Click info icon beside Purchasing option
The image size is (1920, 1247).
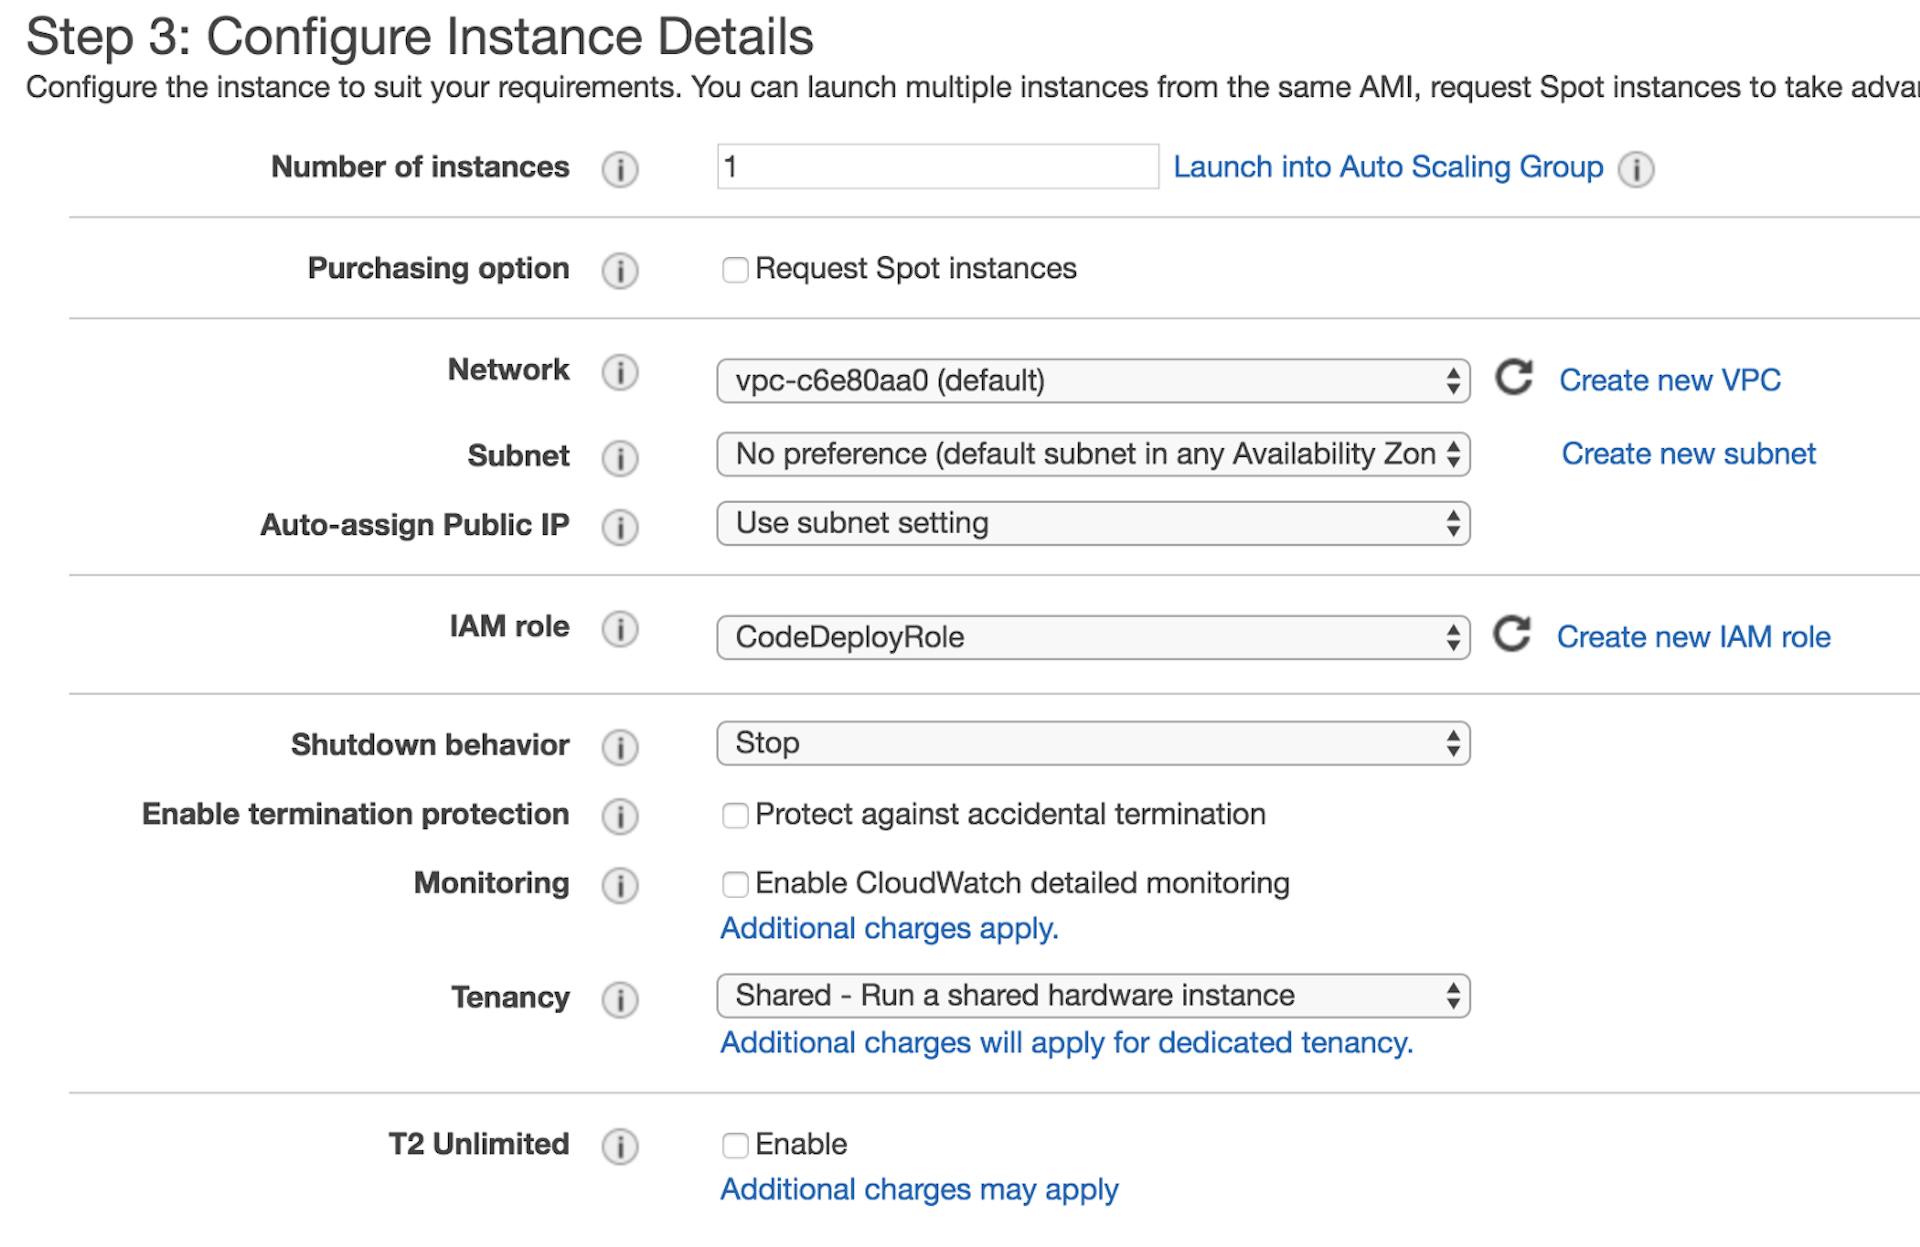coord(619,270)
